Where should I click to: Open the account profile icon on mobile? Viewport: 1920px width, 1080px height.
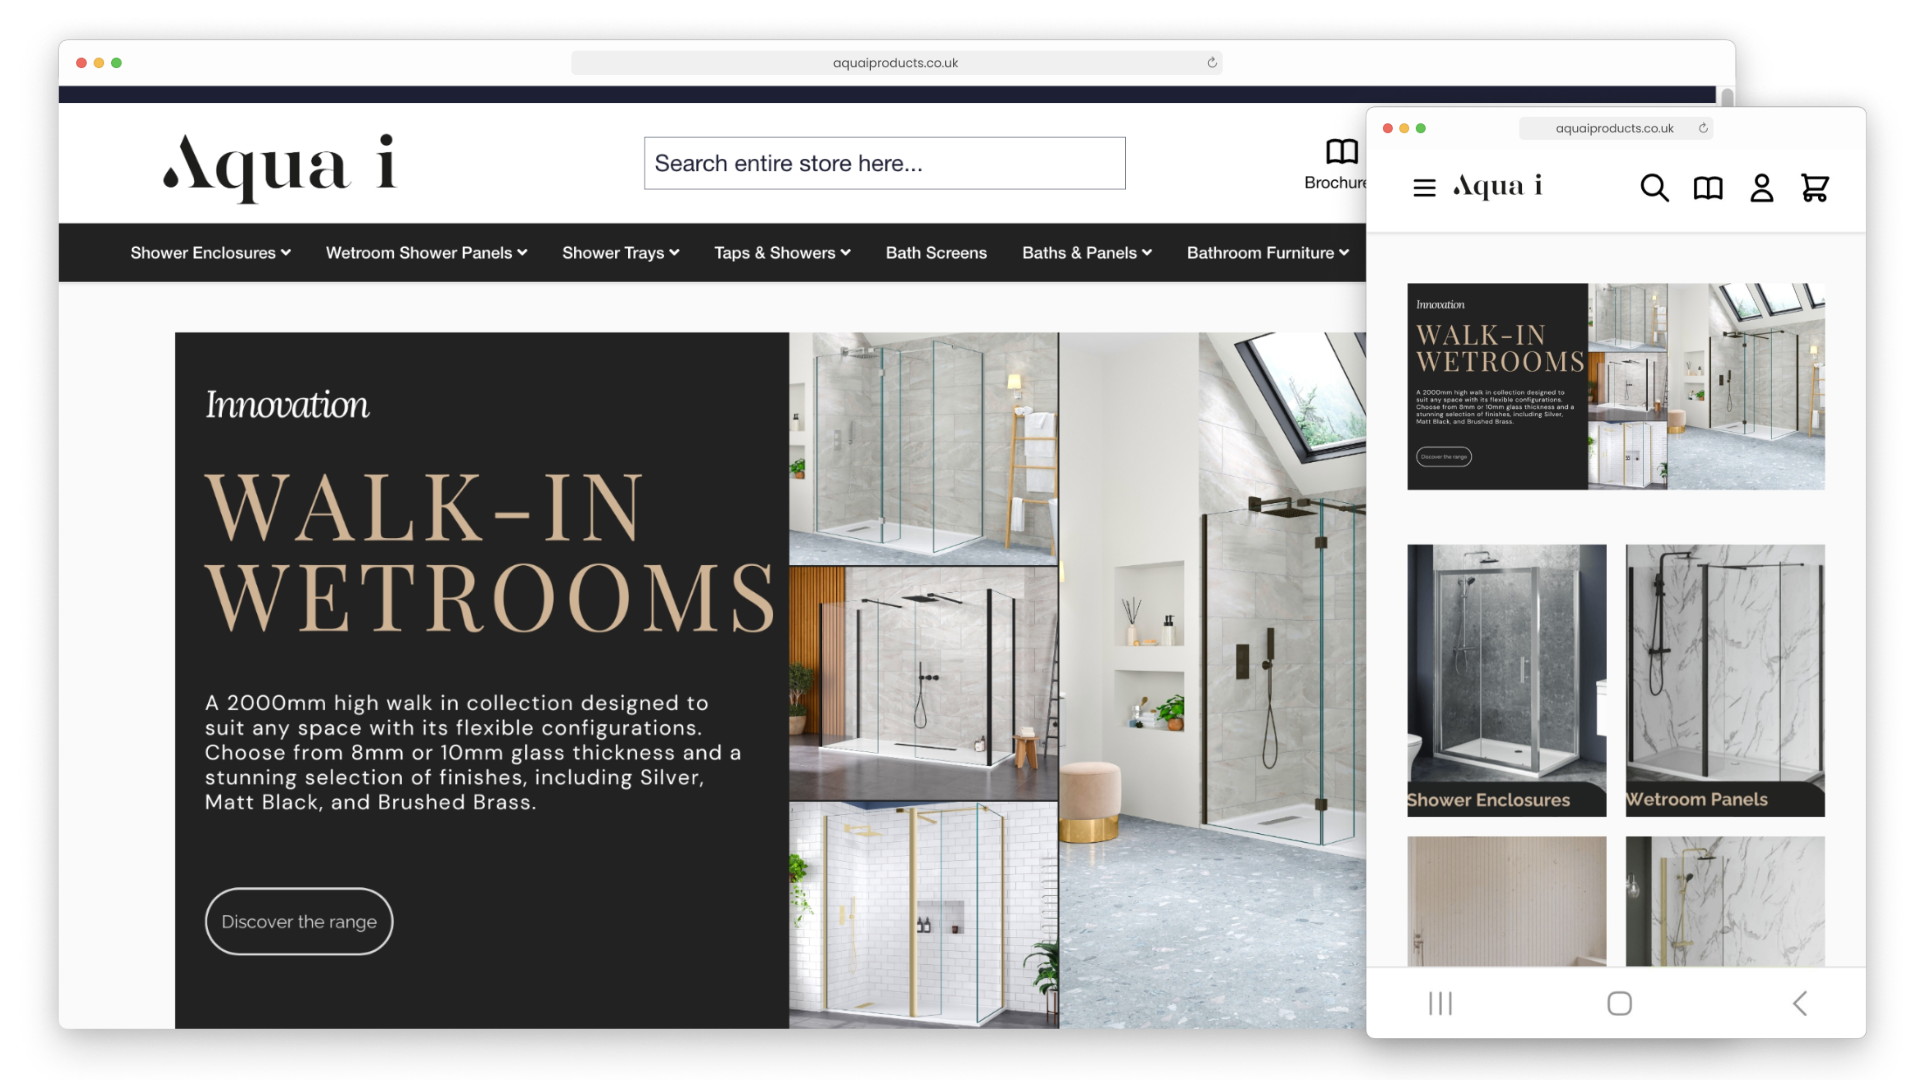[1762, 187]
